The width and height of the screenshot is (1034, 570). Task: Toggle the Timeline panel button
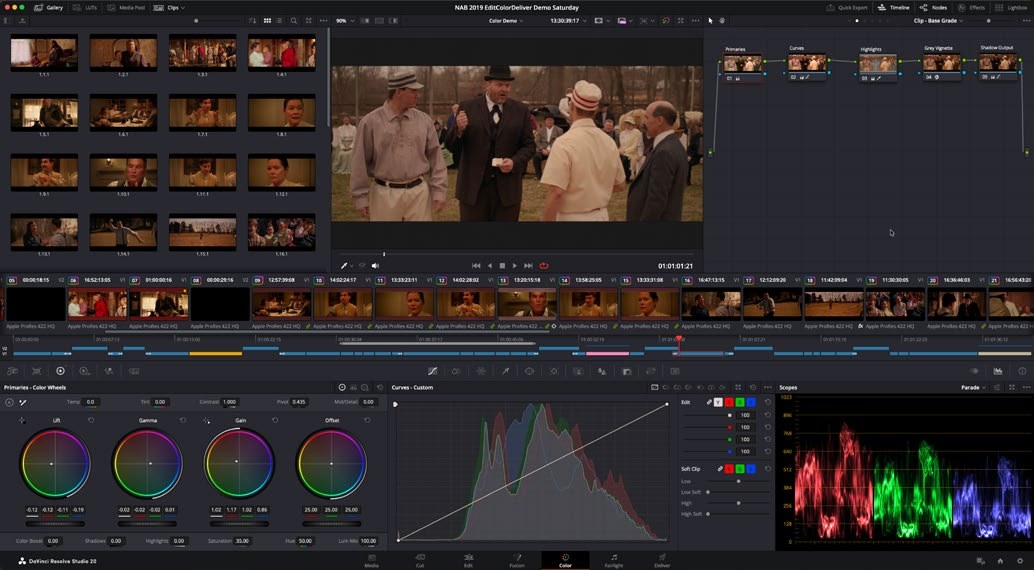(x=894, y=7)
